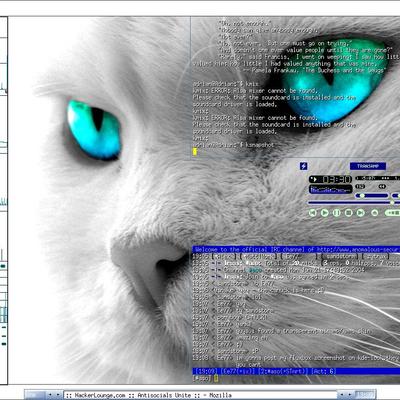Click the right arrow beside taskbar workspace label

click(58, 395)
